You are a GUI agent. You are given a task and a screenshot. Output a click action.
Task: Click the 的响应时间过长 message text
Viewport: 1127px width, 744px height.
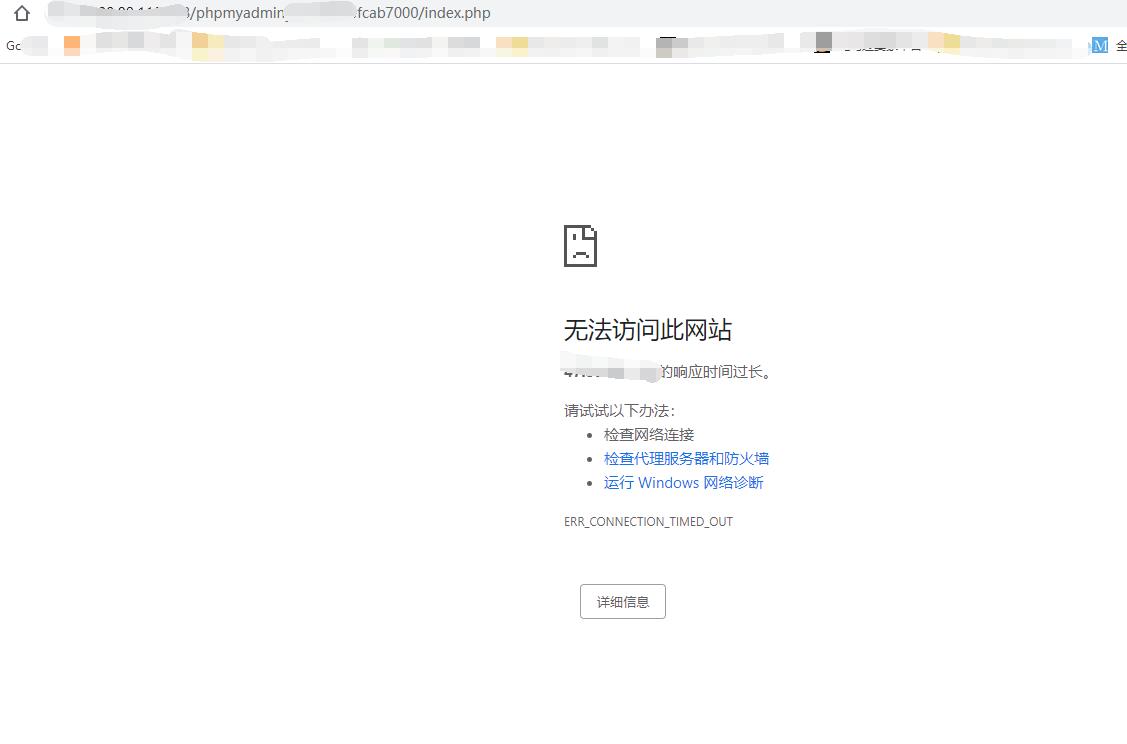[x=717, y=372]
